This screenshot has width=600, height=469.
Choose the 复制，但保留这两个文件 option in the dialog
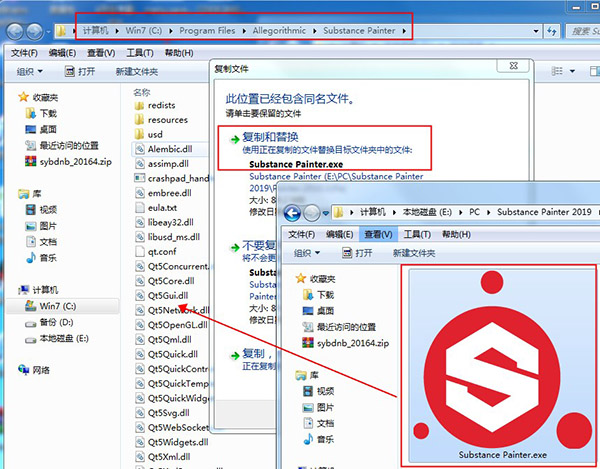point(257,353)
